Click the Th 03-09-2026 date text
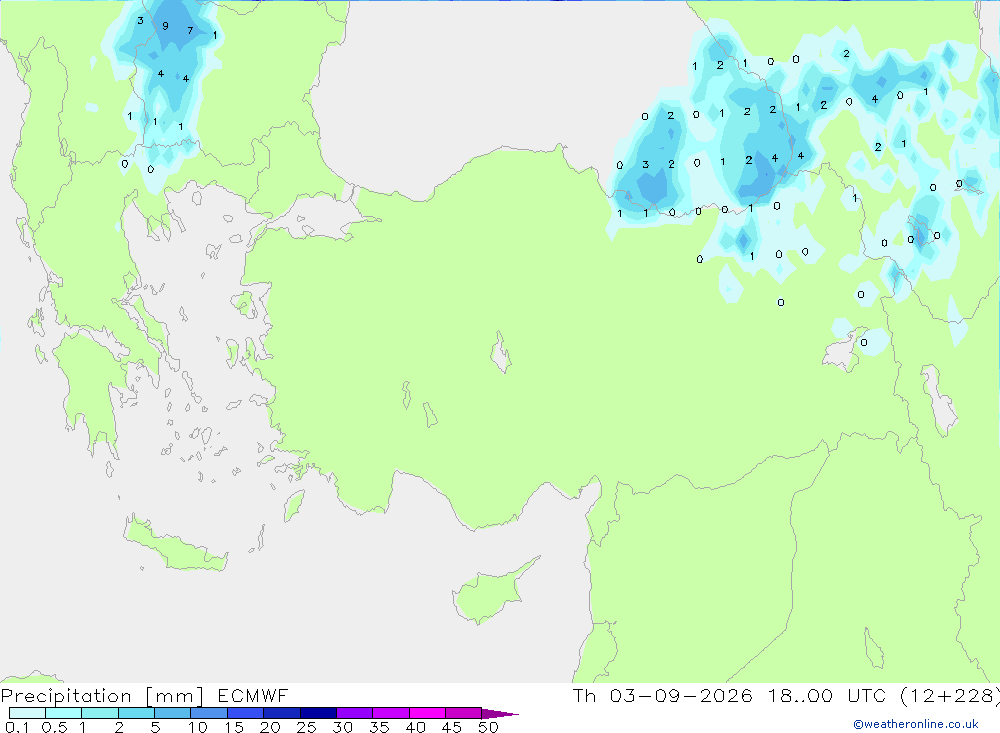The height and width of the screenshot is (733, 1000). [x=663, y=695]
